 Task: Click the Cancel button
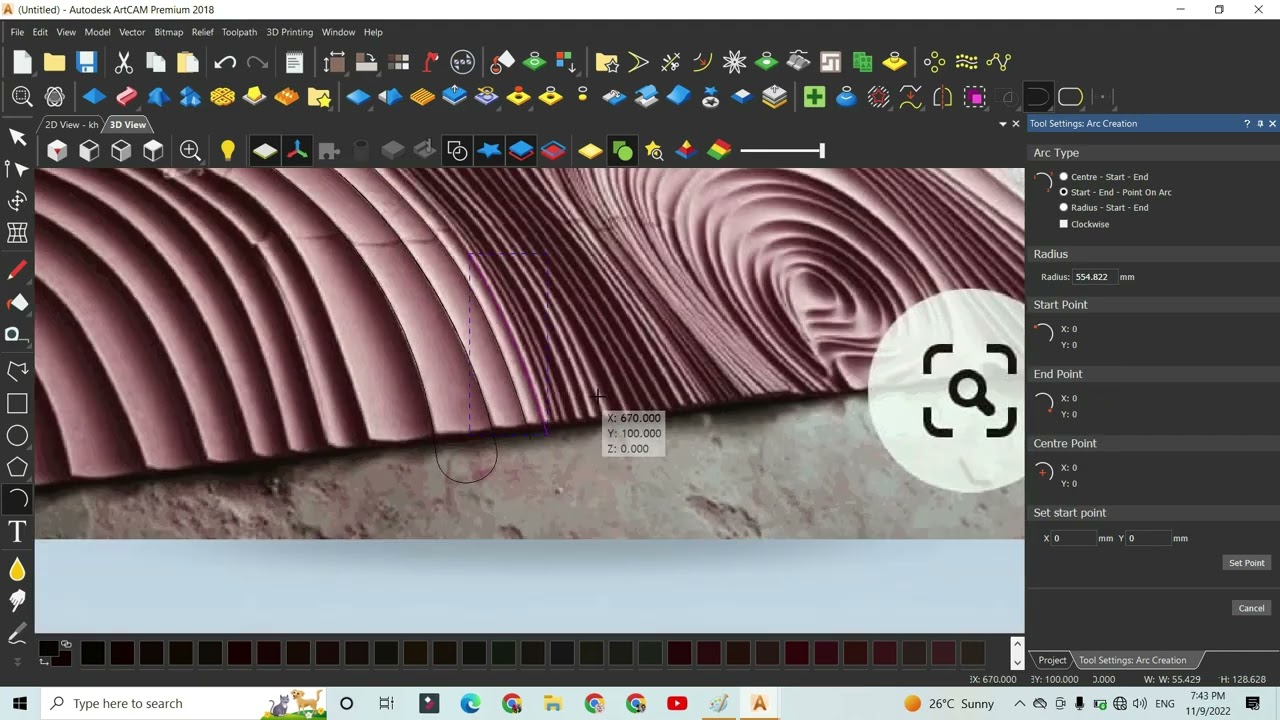pos(1251,608)
